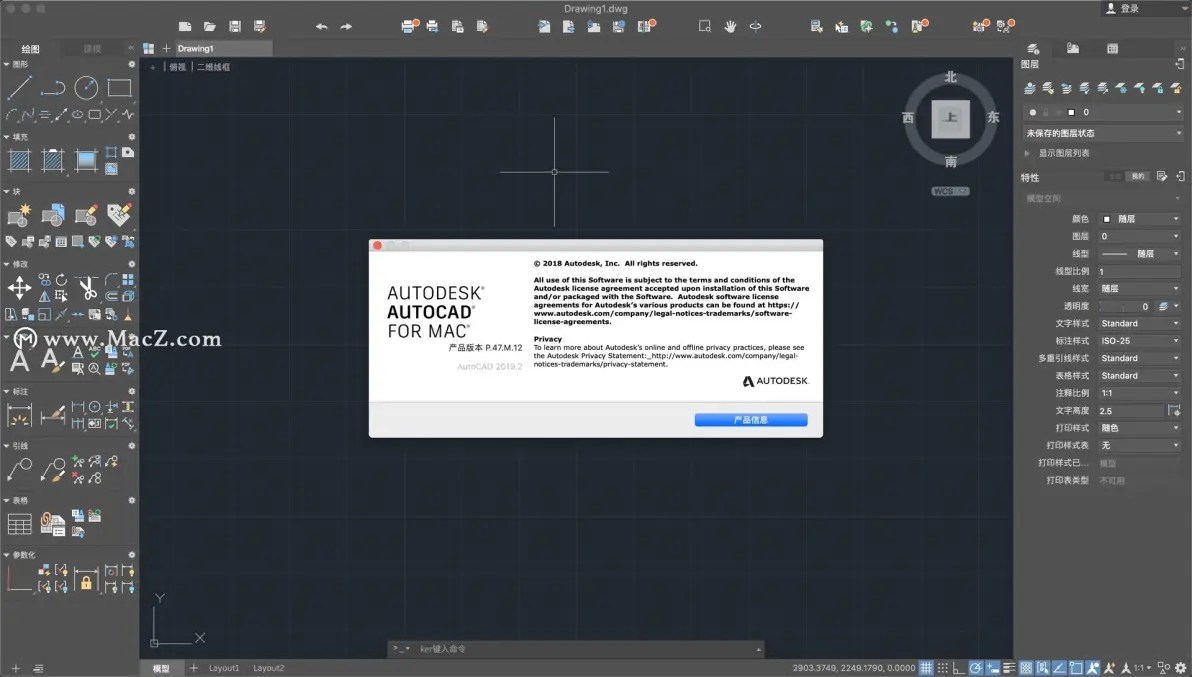Switch to the Layout2 tab
This screenshot has height=677, width=1192.
tap(268, 668)
